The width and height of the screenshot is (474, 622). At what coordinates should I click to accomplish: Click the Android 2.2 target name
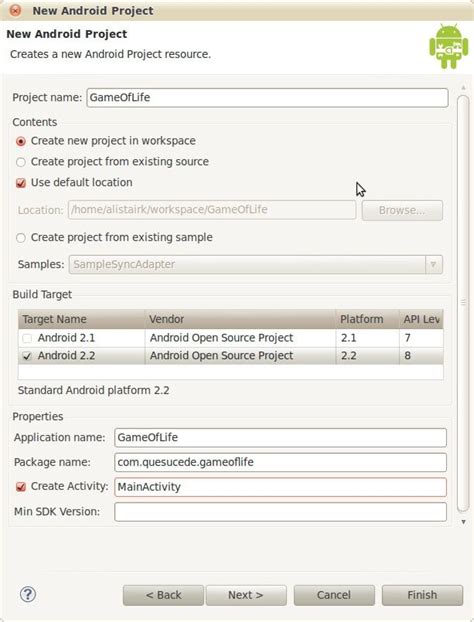point(66,356)
